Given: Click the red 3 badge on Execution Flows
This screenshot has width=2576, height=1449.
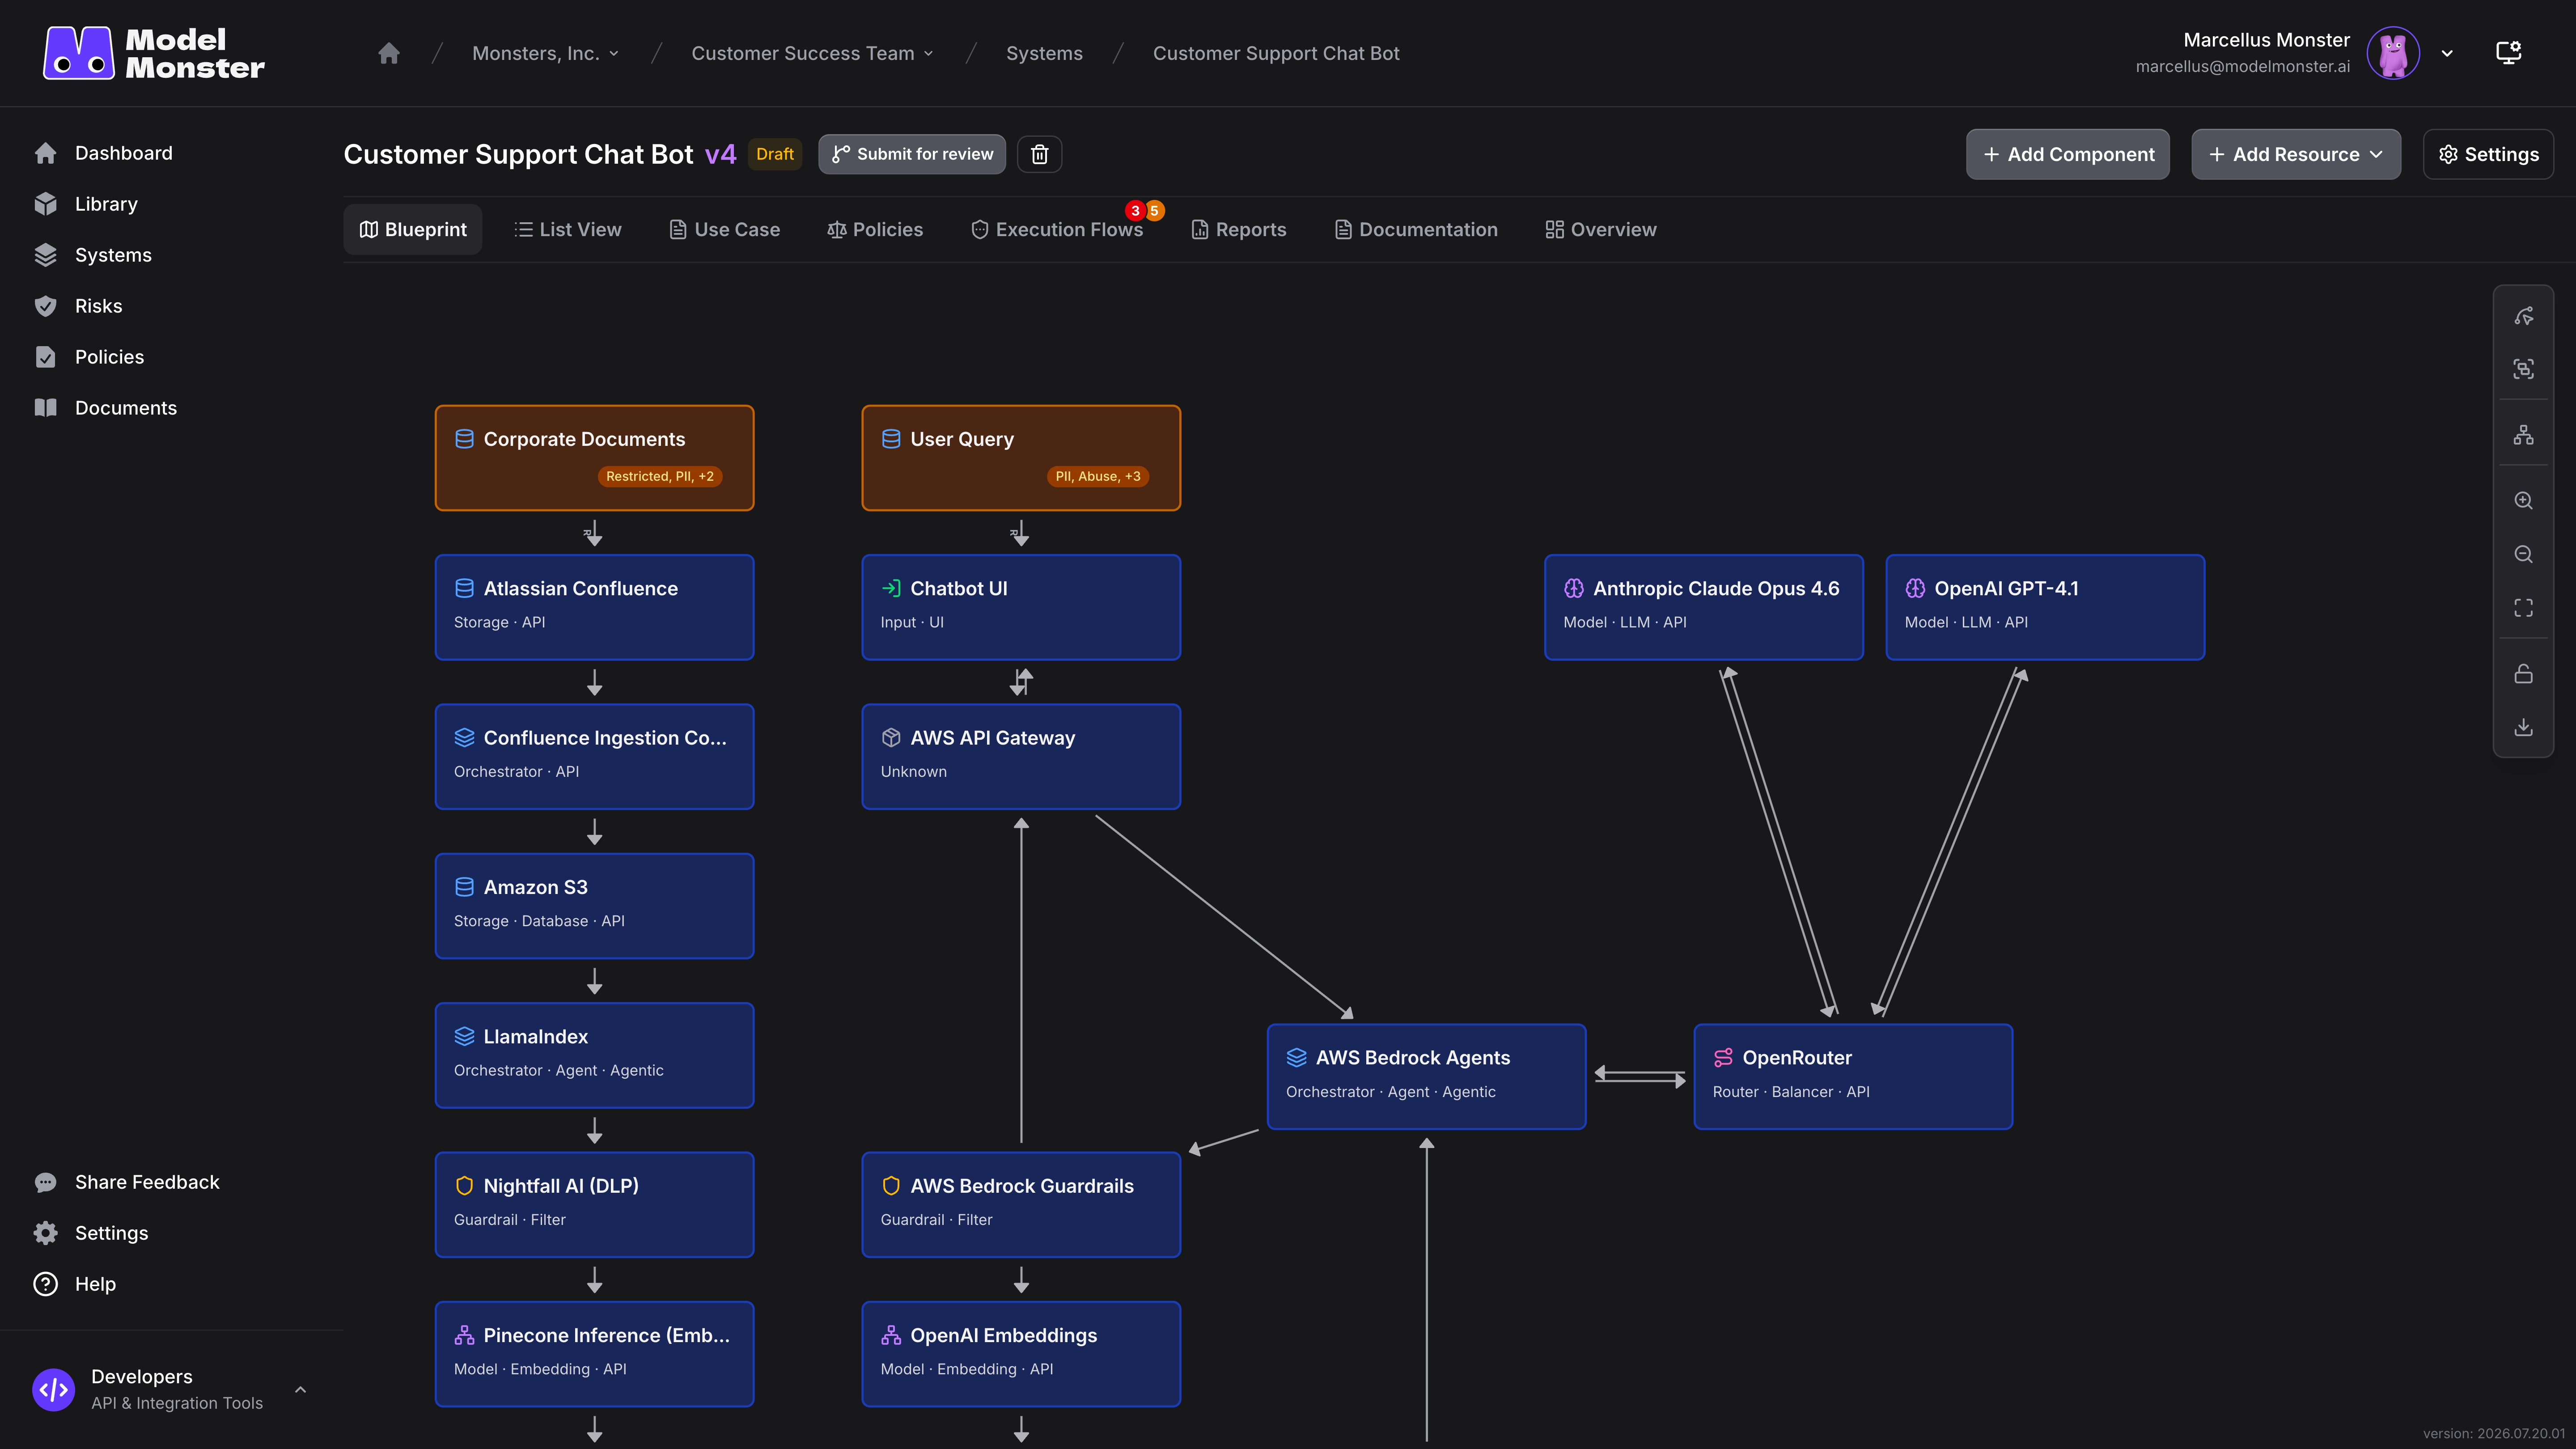Looking at the screenshot, I should [x=1135, y=211].
